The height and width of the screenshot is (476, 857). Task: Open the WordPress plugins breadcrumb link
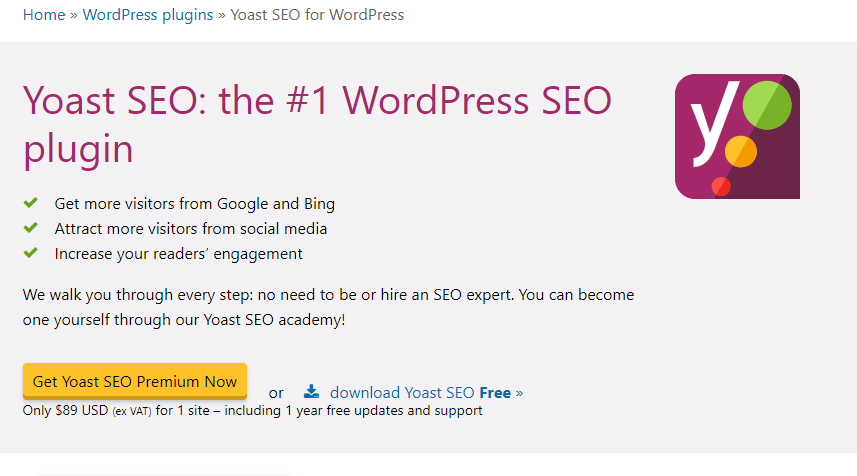click(148, 15)
